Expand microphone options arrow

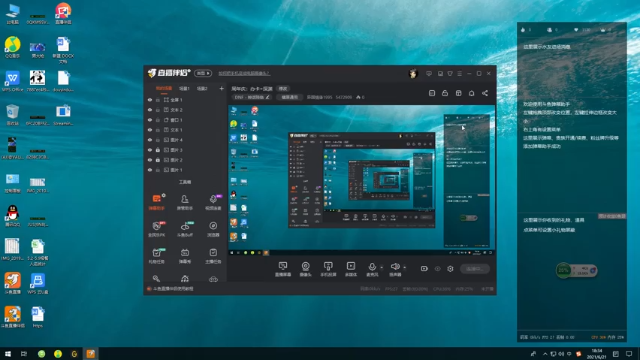pos(382,268)
